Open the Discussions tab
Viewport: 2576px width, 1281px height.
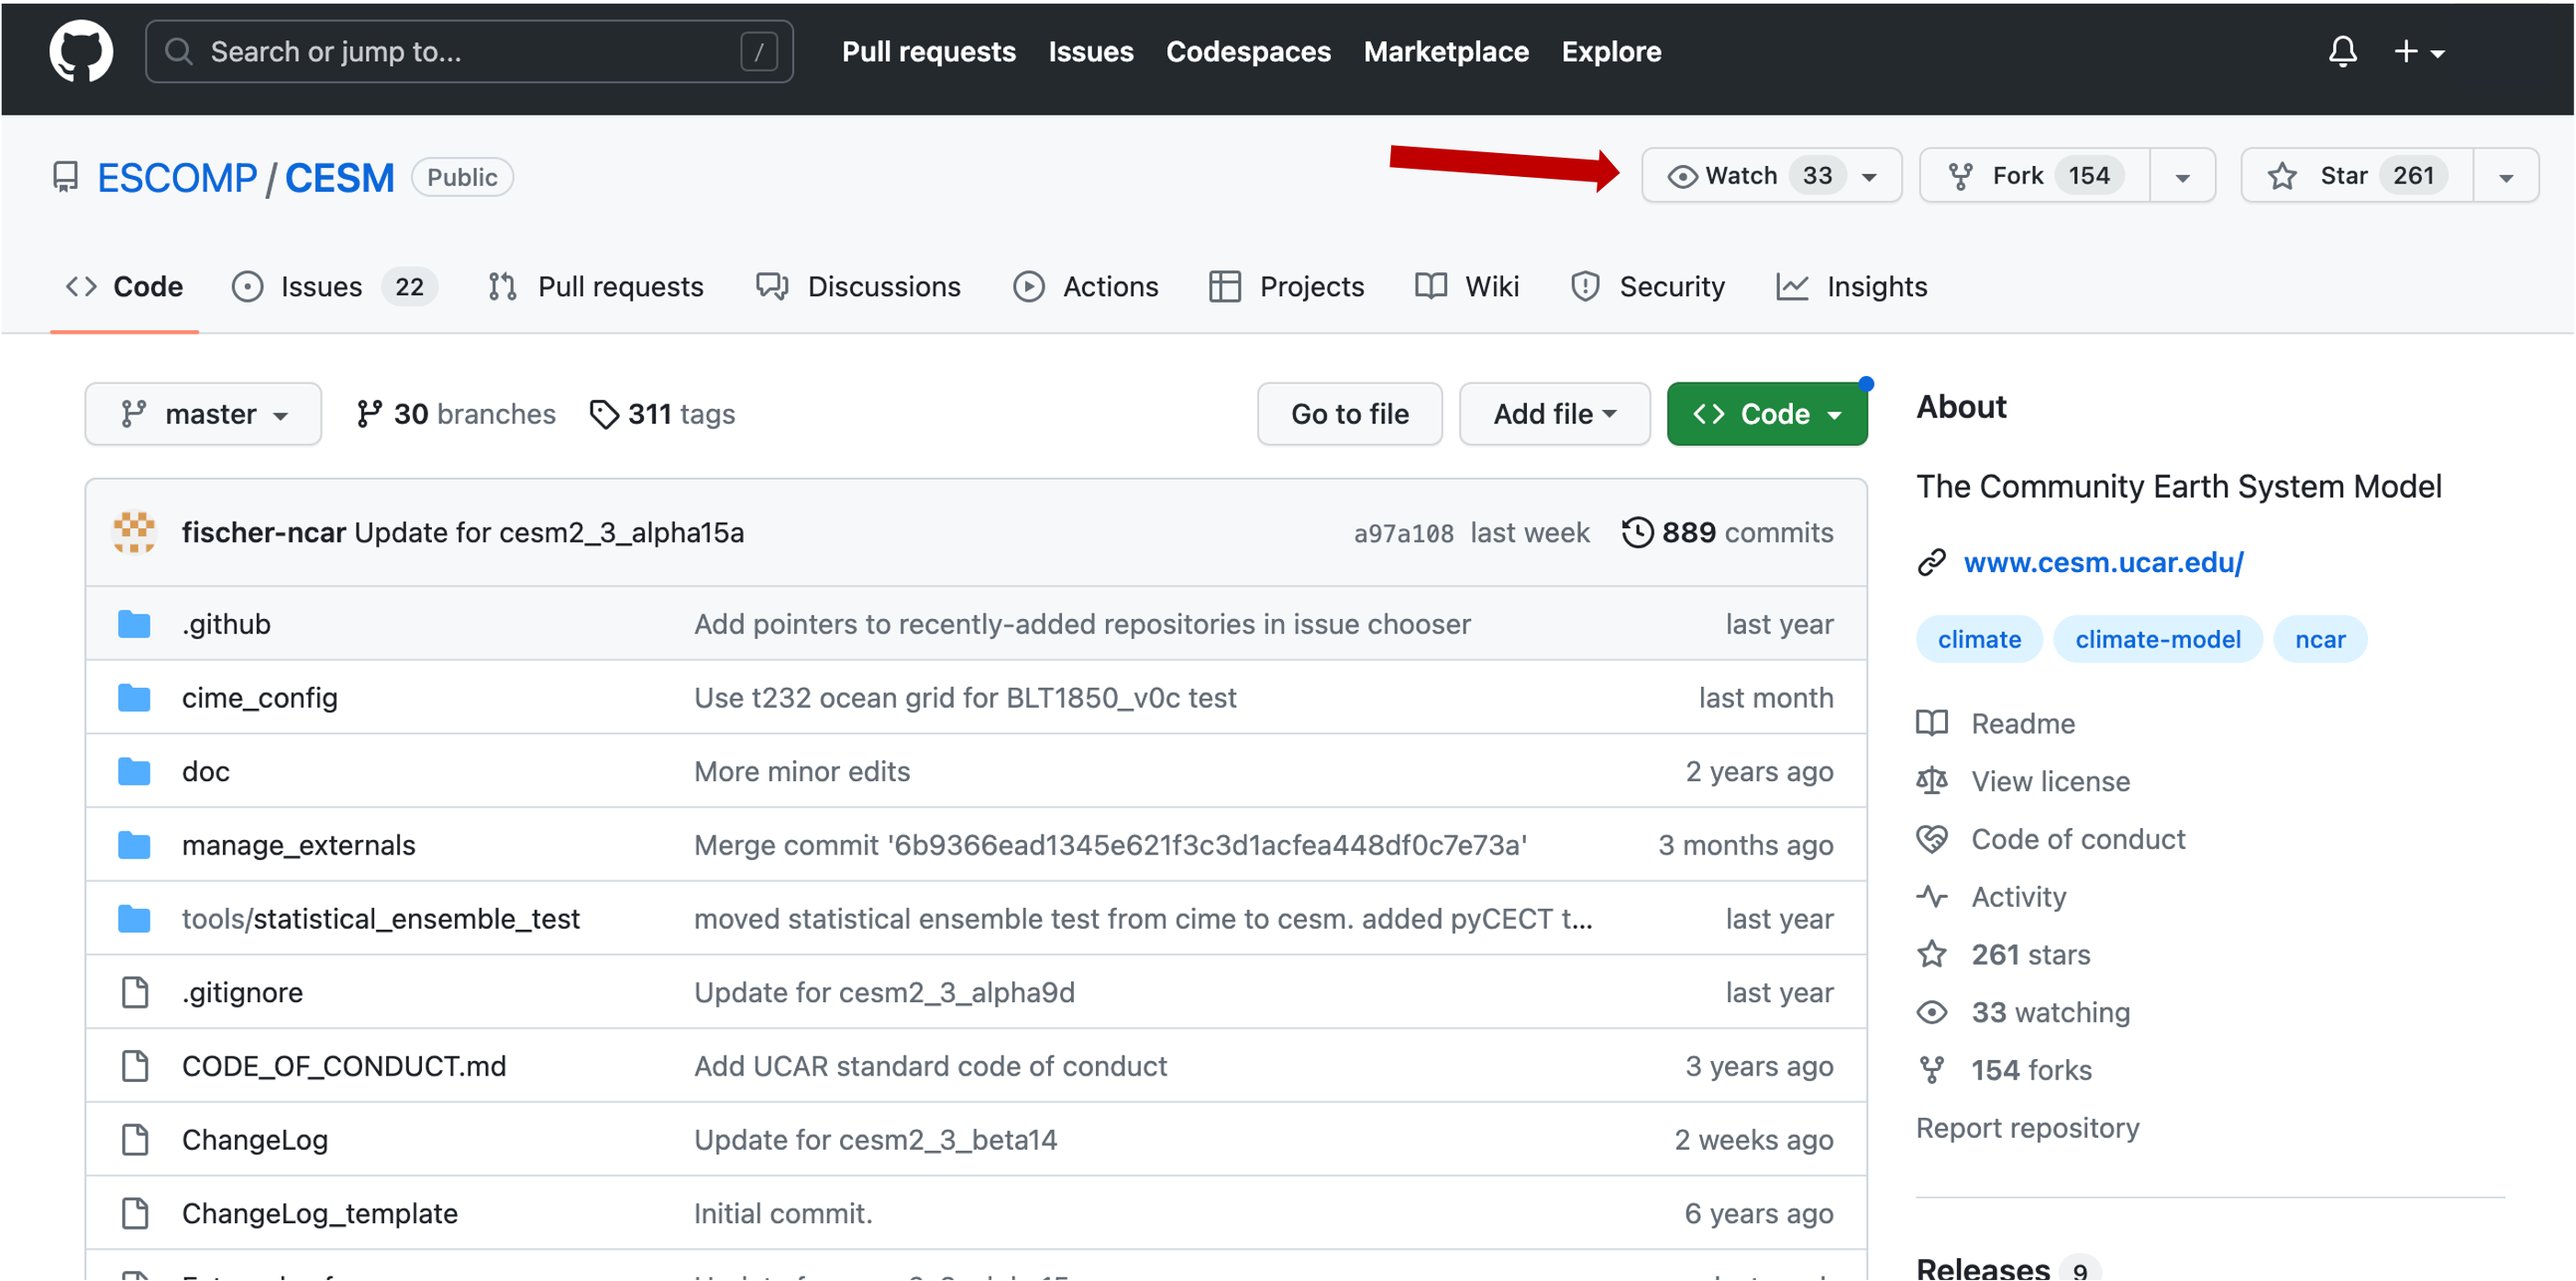coord(858,286)
